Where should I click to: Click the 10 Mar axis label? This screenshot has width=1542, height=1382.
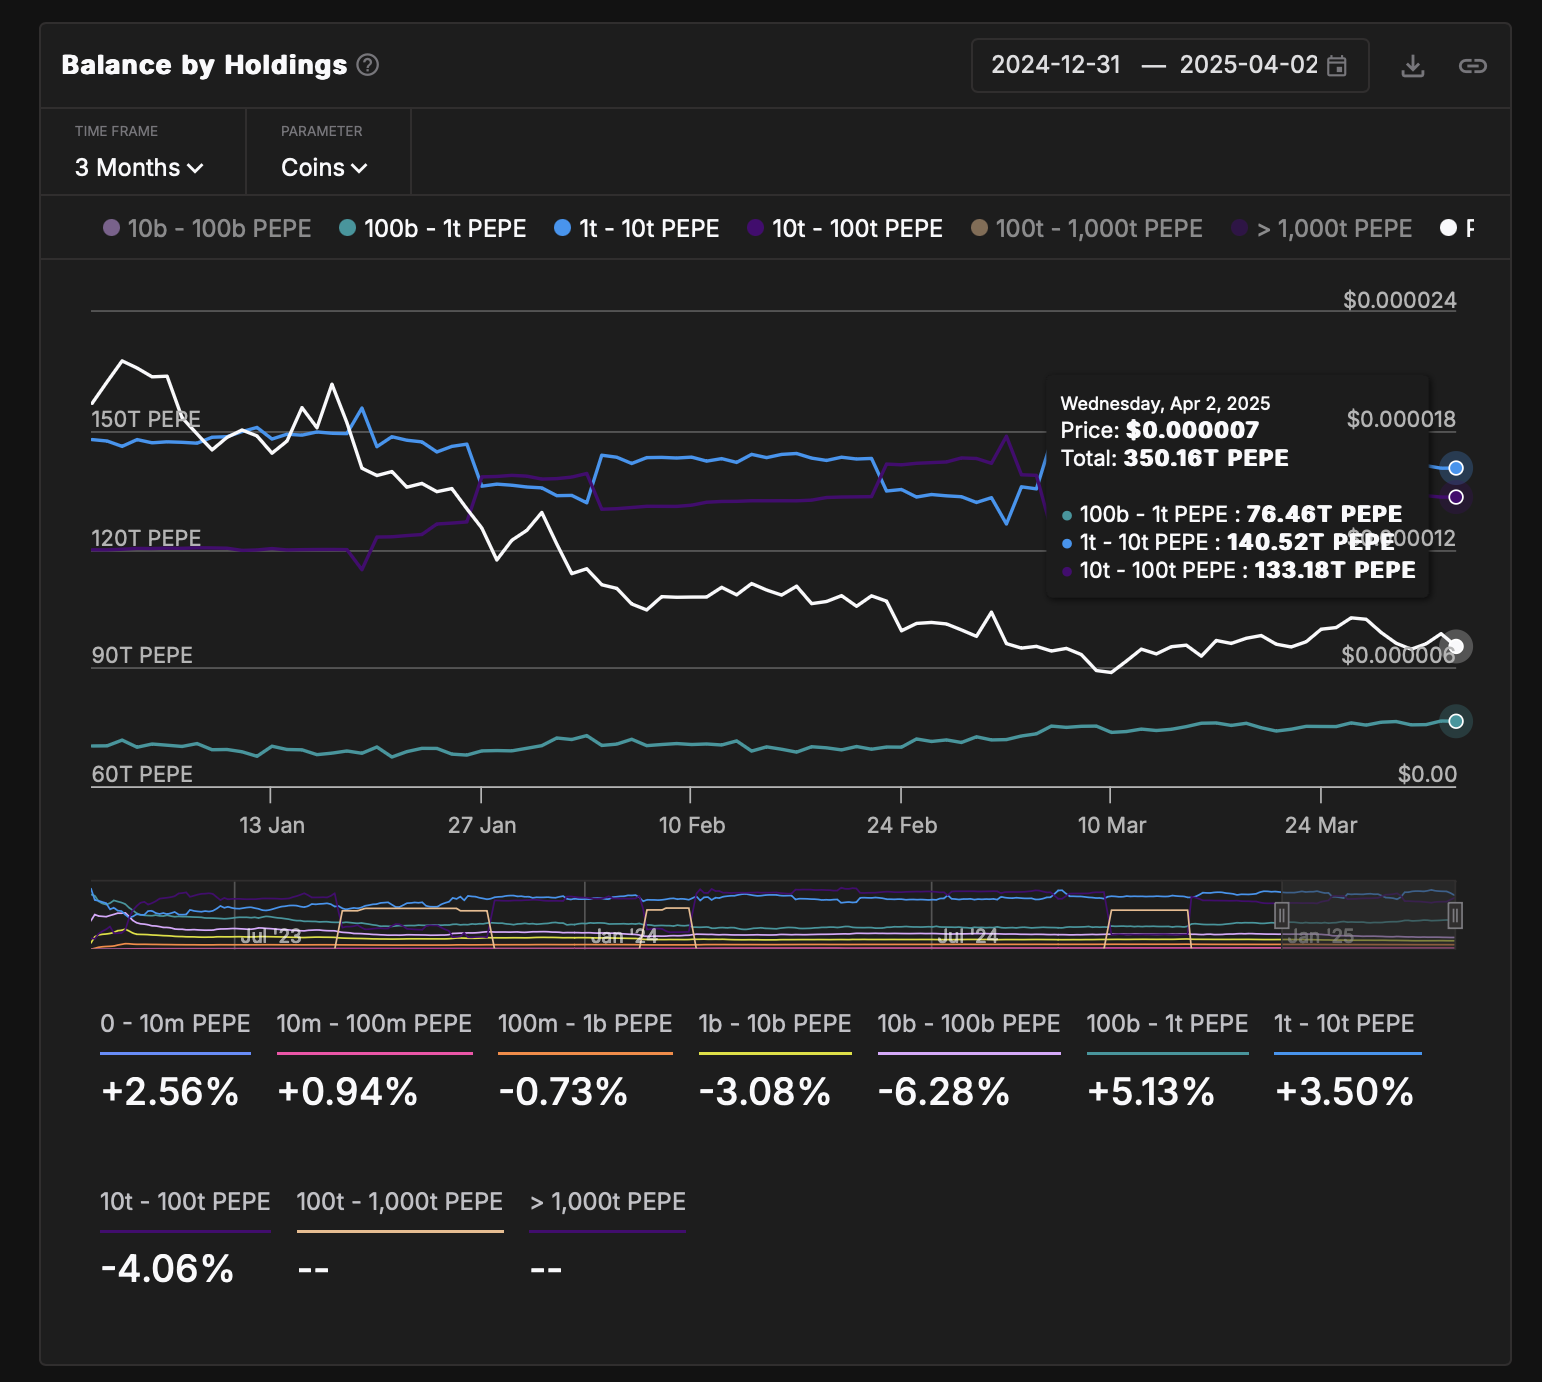1112,826
